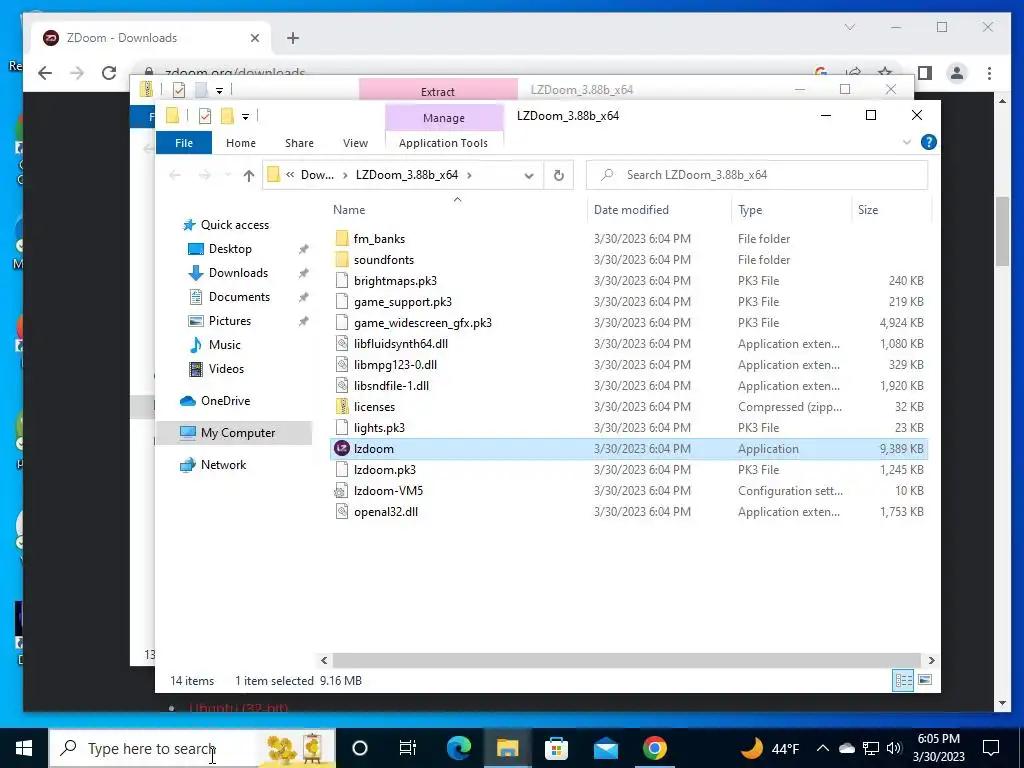This screenshot has height=768, width=1024.
Task: Click the New folder quick access icon
Action: tap(227, 116)
